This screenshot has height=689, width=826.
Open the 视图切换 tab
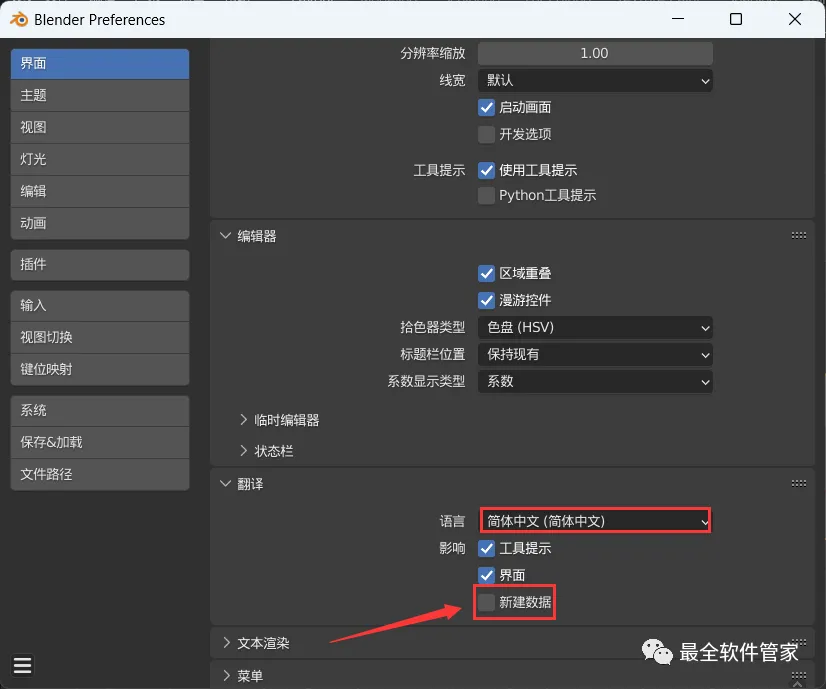100,338
